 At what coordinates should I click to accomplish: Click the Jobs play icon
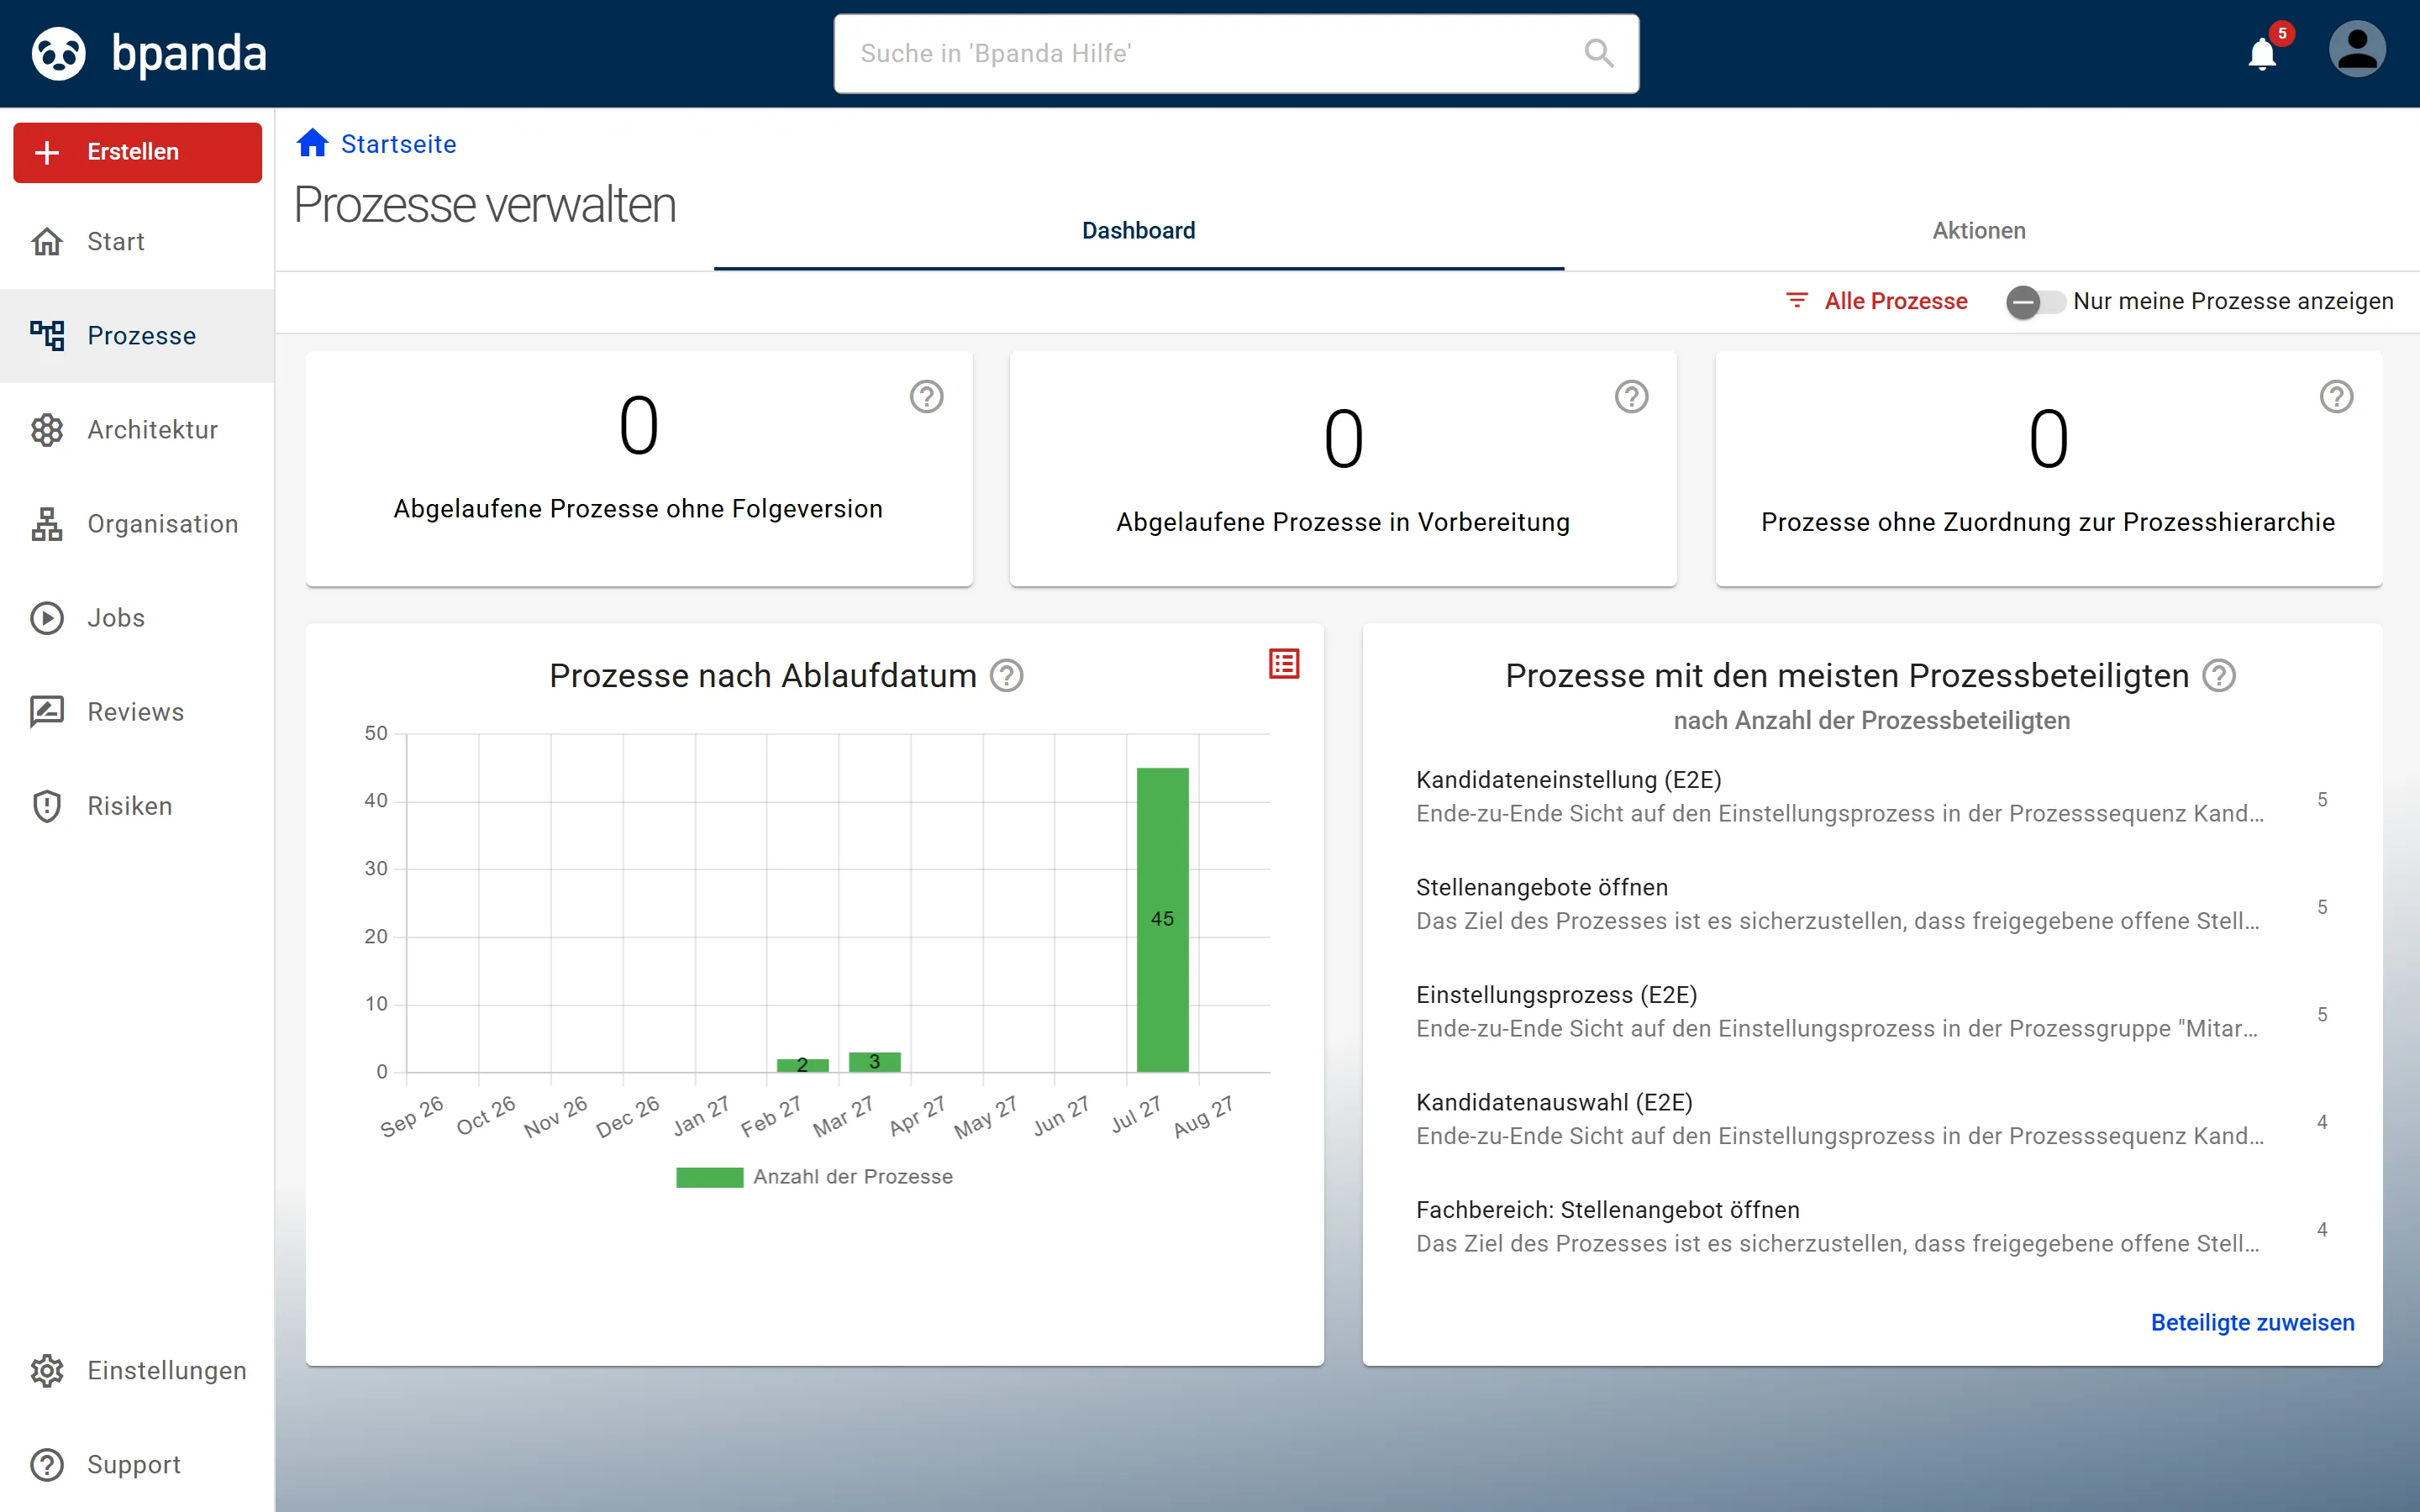coord(47,618)
